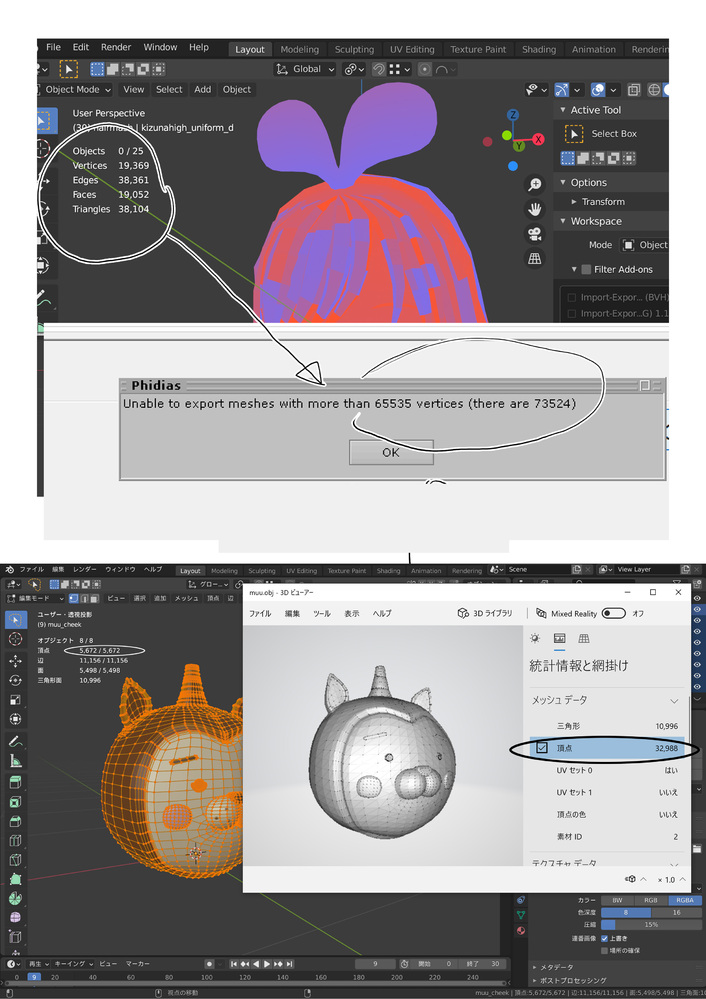Adjust the 圧縮 15% compression slider

[651, 924]
